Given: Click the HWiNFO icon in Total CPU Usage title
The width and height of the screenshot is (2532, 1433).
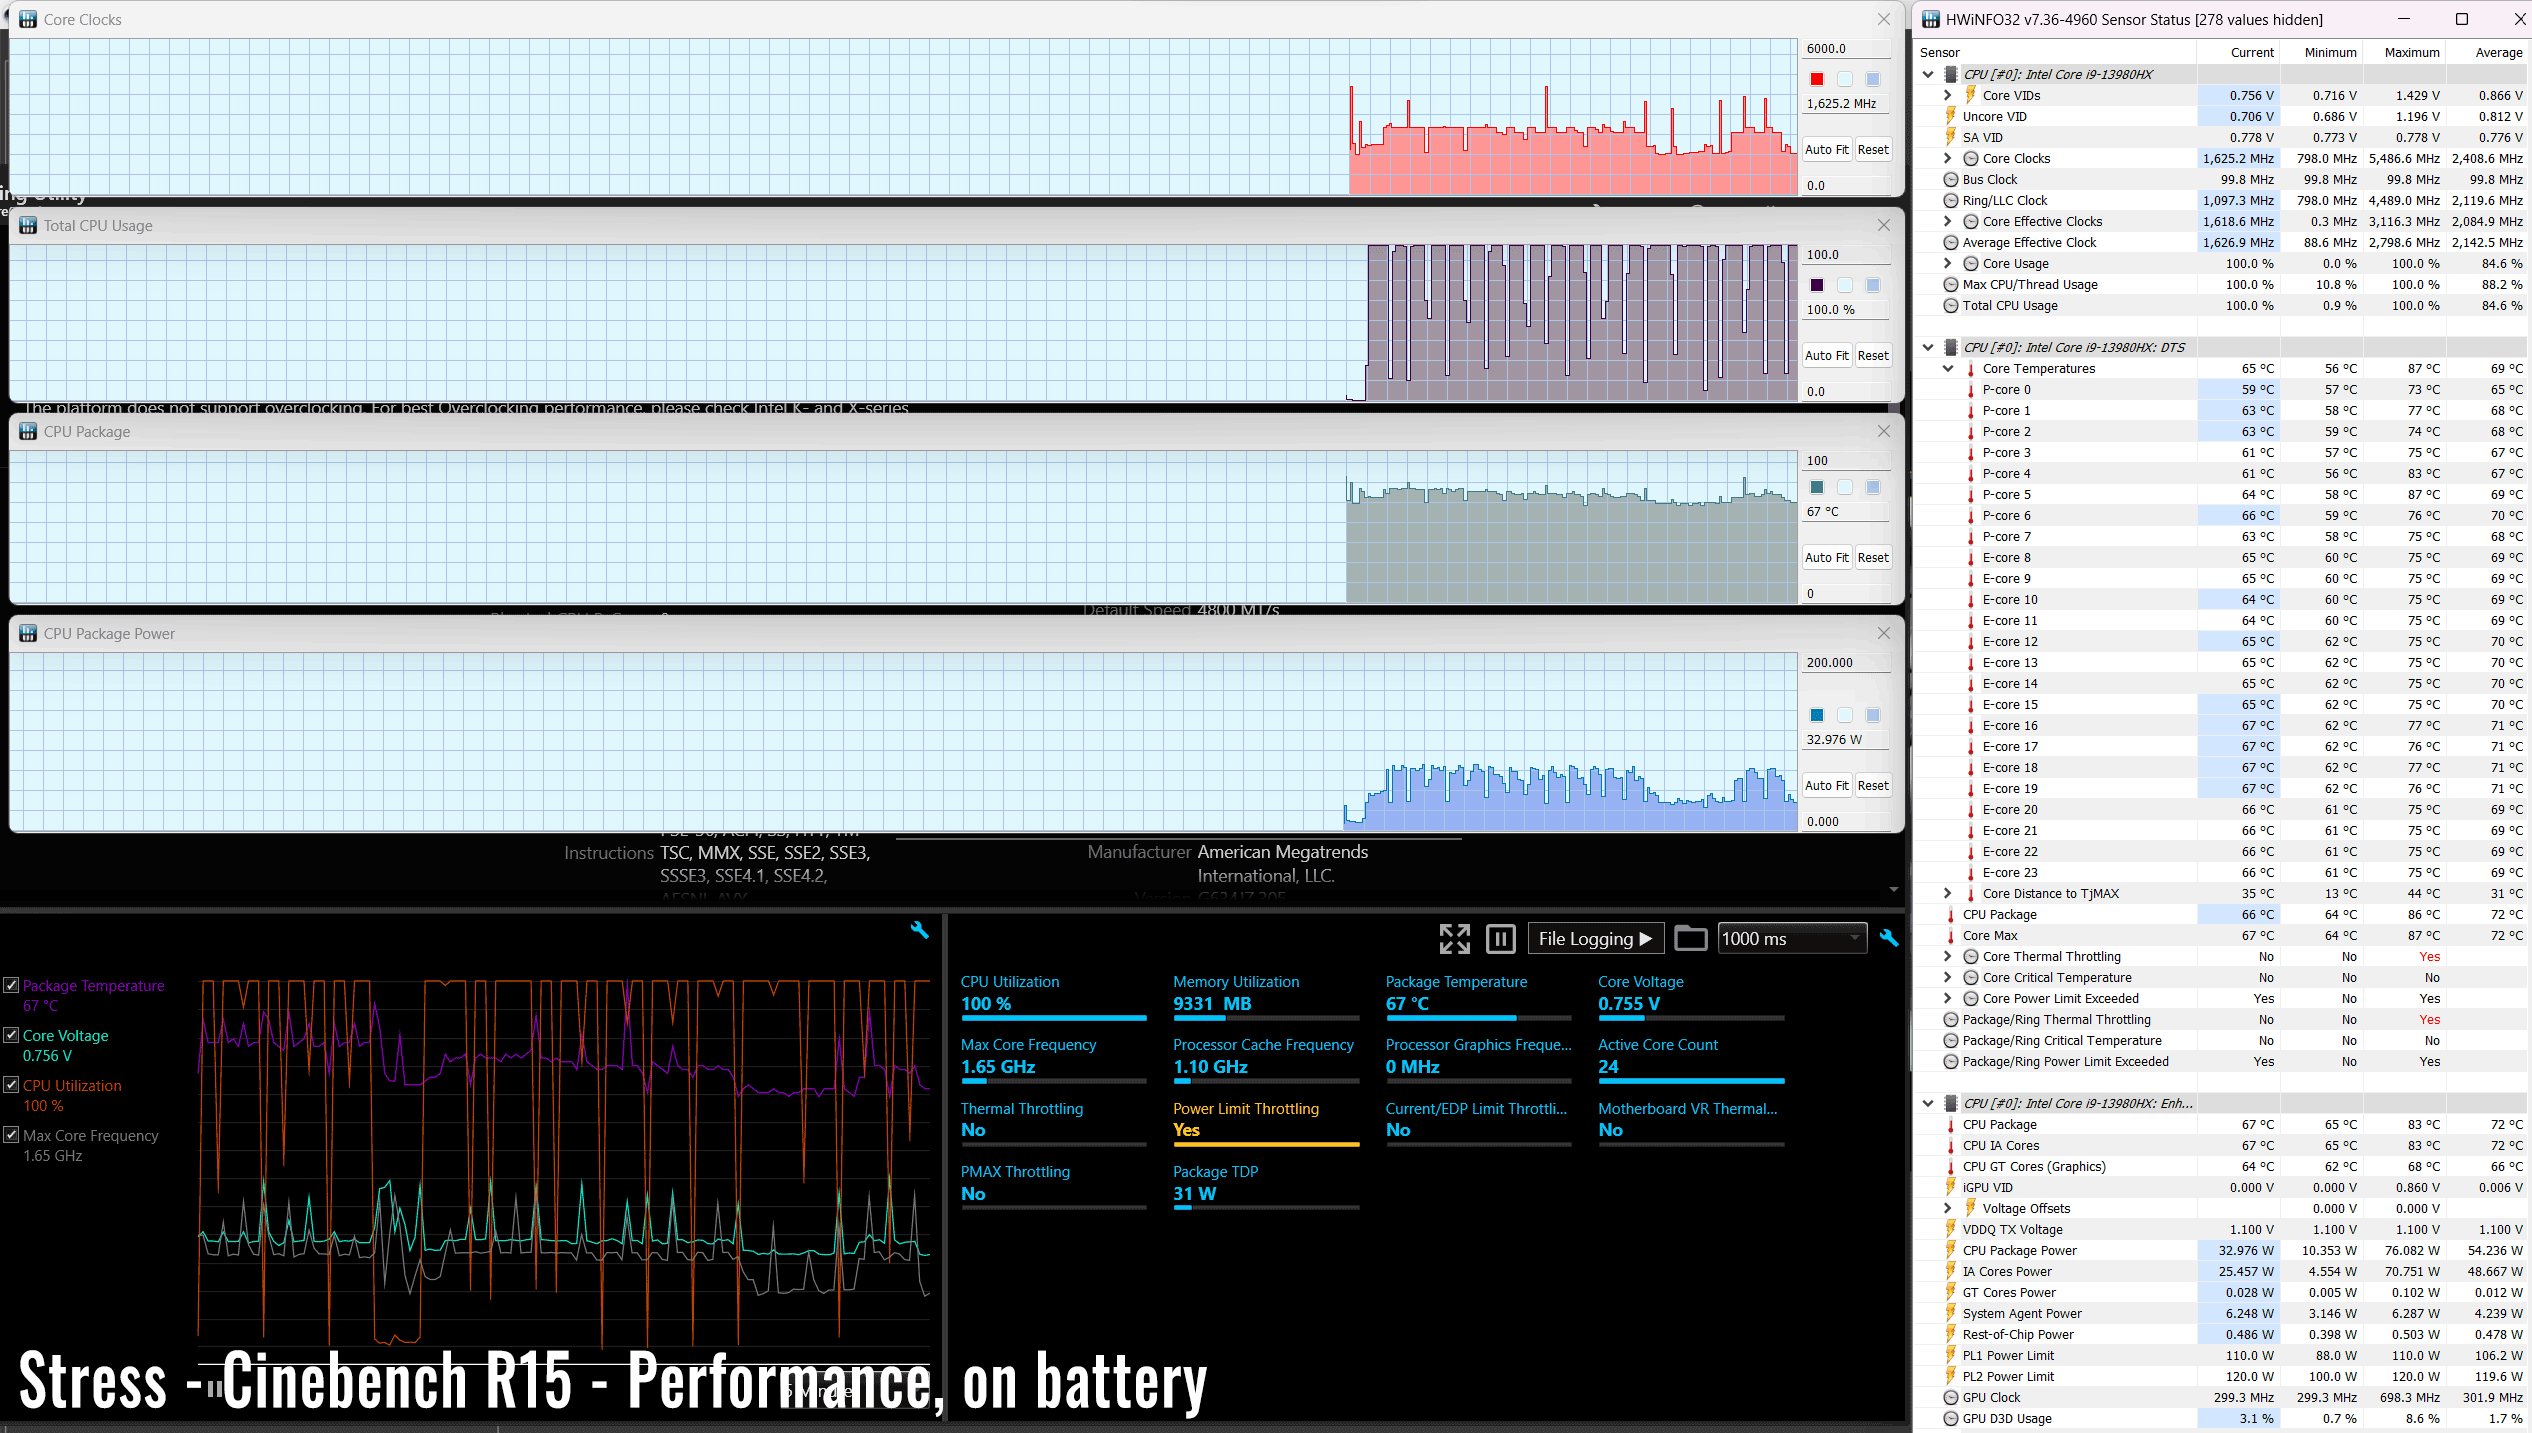Looking at the screenshot, I should pyautogui.click(x=28, y=225).
